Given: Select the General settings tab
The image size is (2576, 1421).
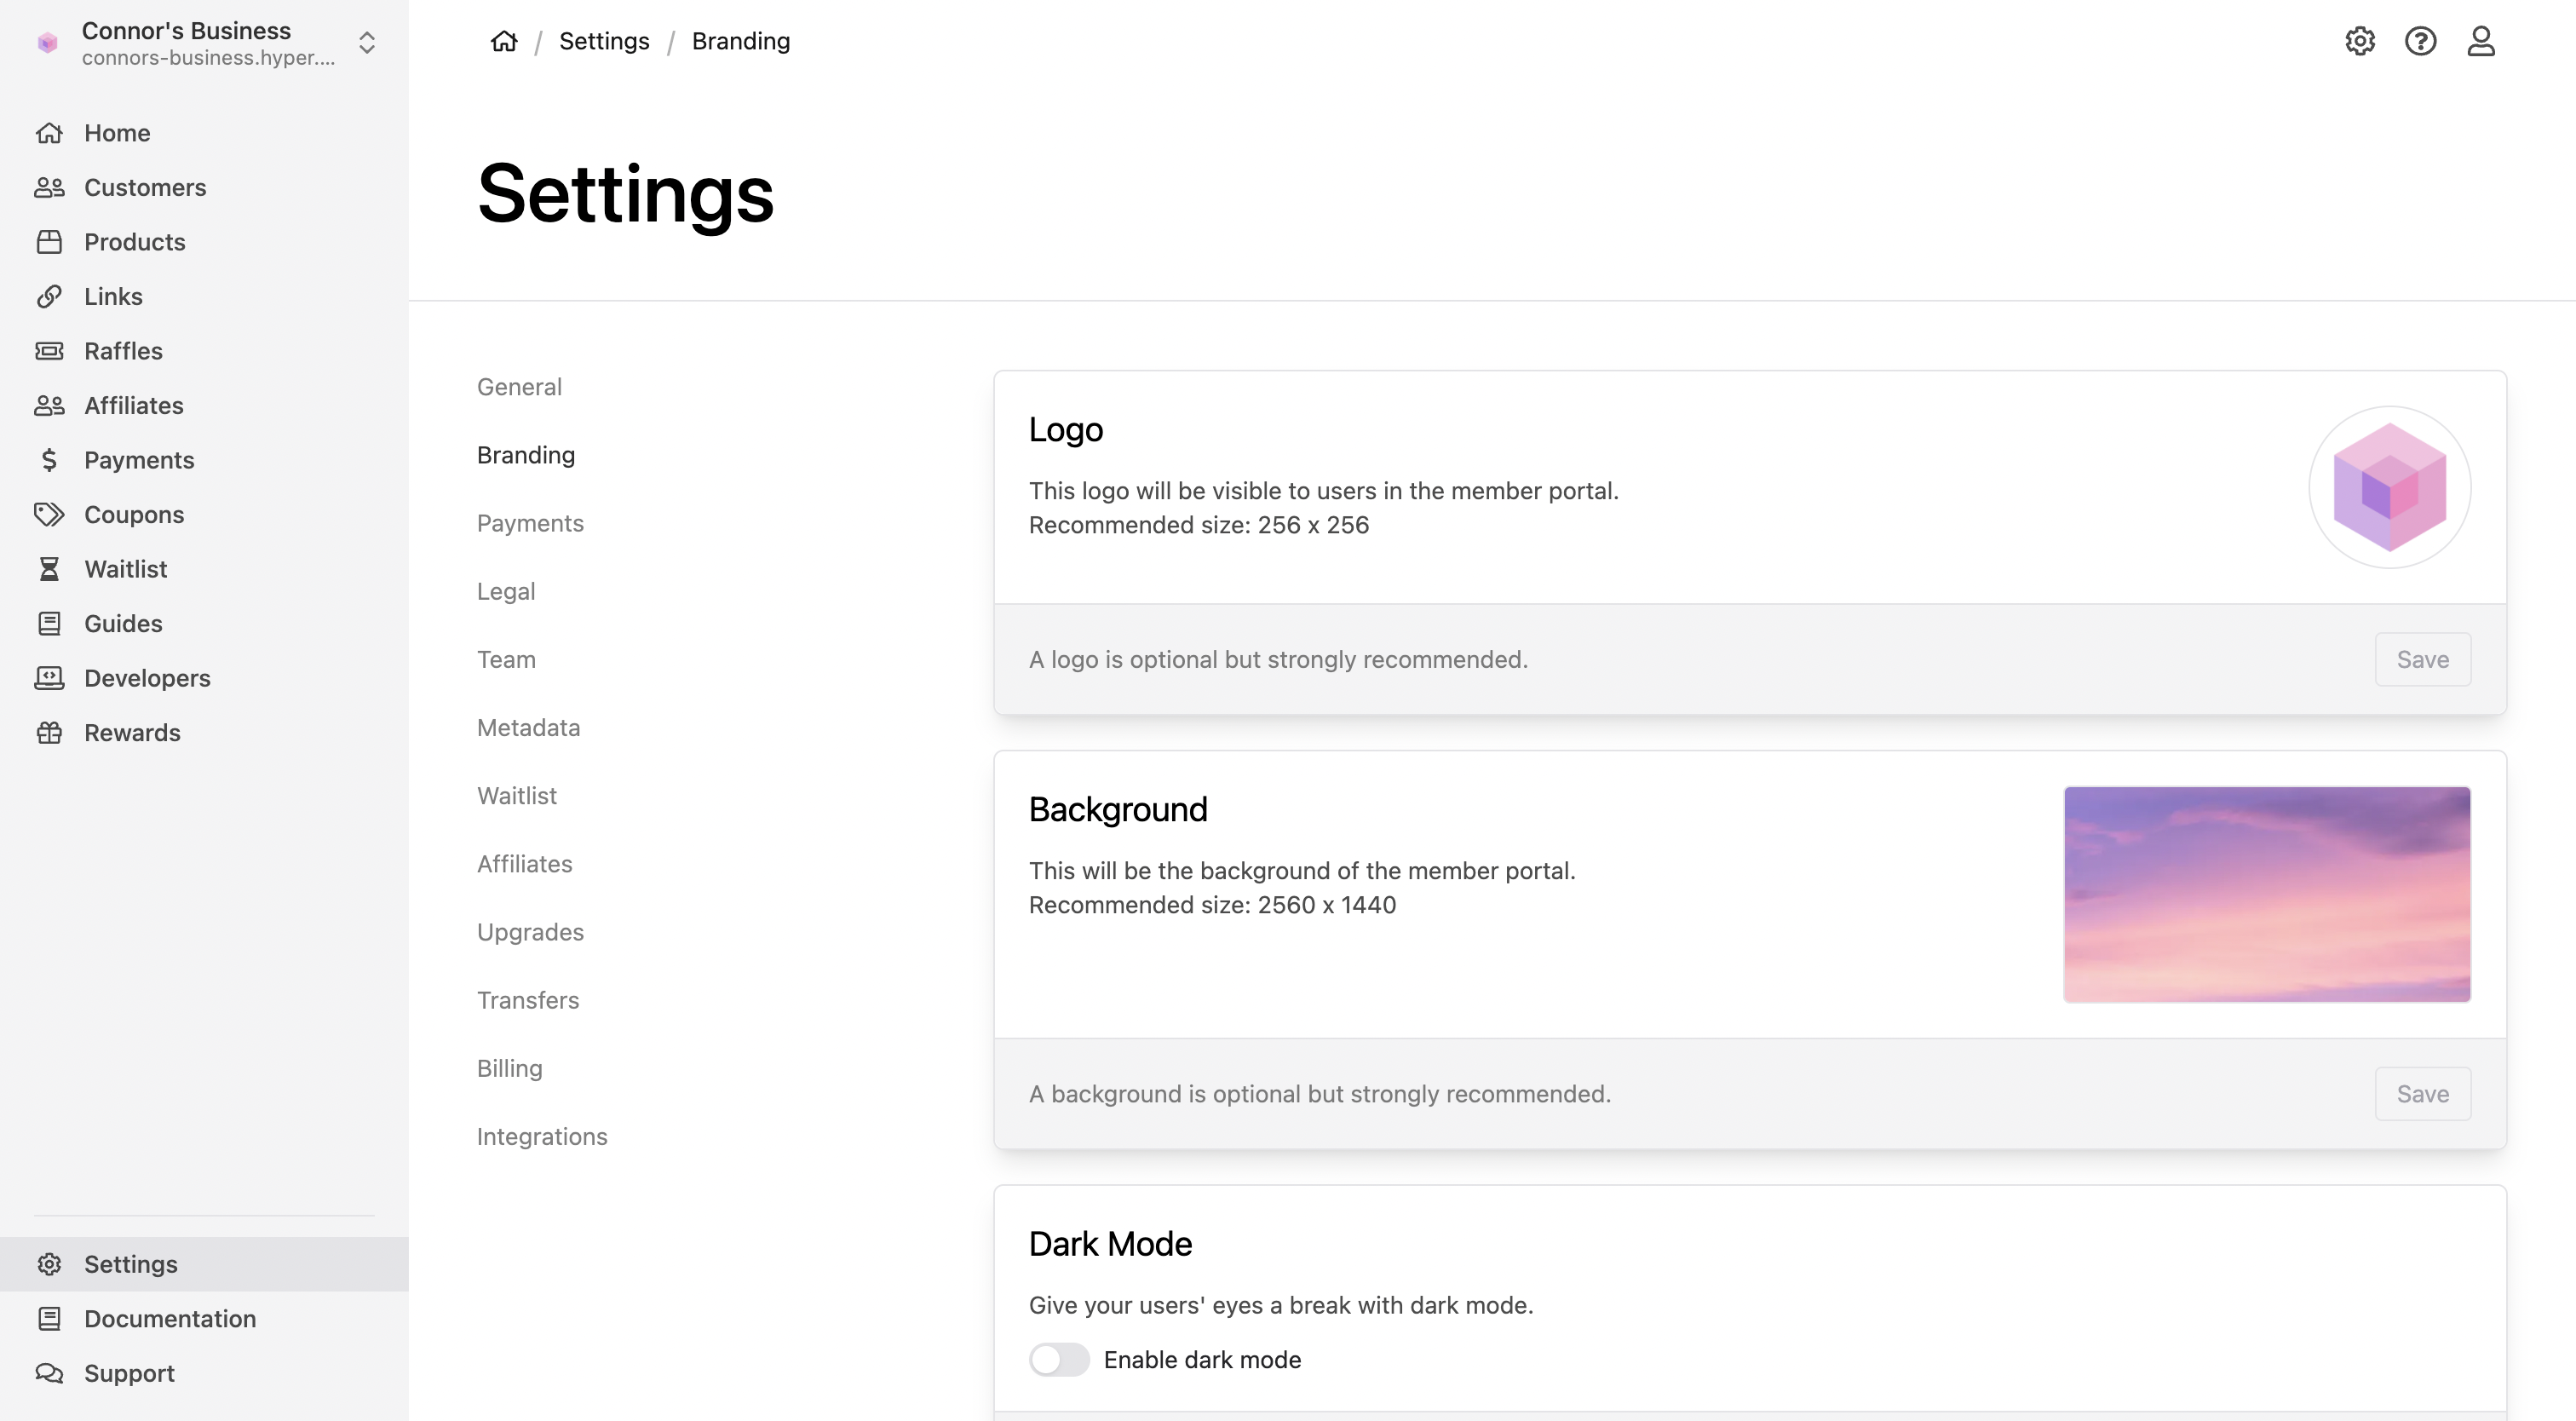Looking at the screenshot, I should pos(519,387).
